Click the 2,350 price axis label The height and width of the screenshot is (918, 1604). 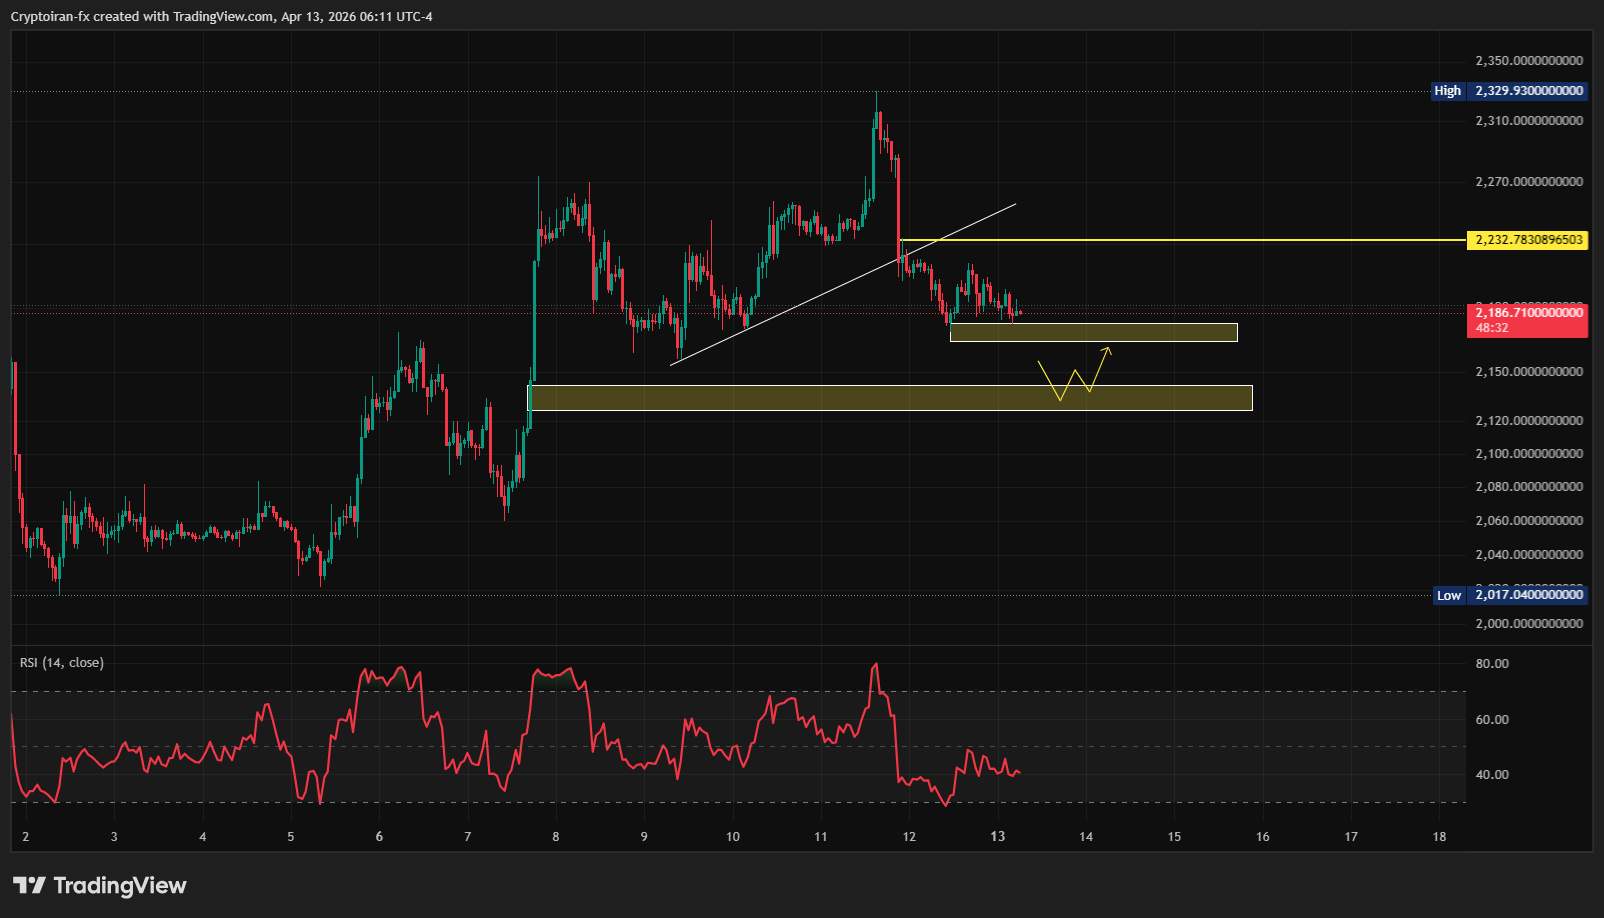pyautogui.click(x=1529, y=61)
